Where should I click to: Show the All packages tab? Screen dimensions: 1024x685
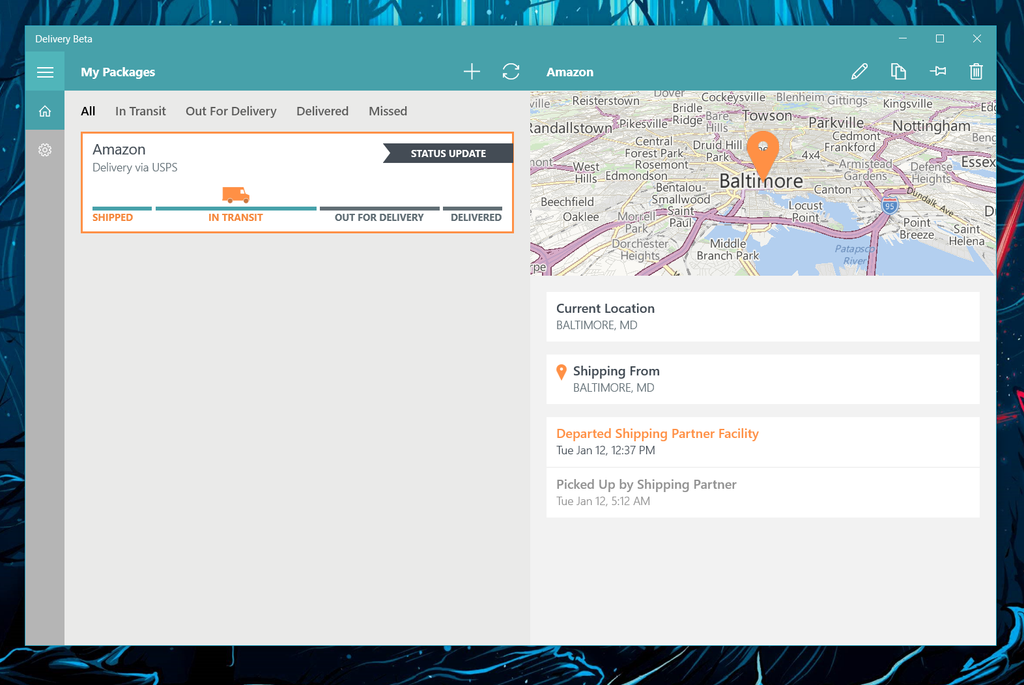[x=87, y=111]
